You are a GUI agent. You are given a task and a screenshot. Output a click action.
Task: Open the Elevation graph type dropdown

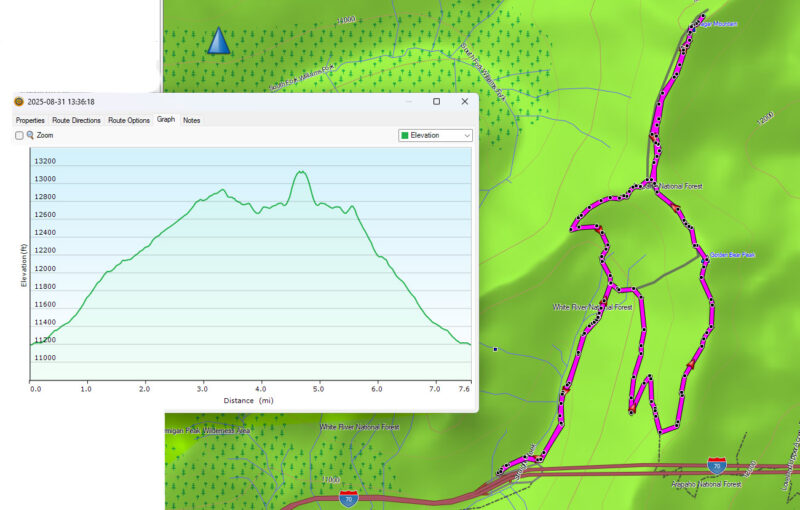point(435,135)
